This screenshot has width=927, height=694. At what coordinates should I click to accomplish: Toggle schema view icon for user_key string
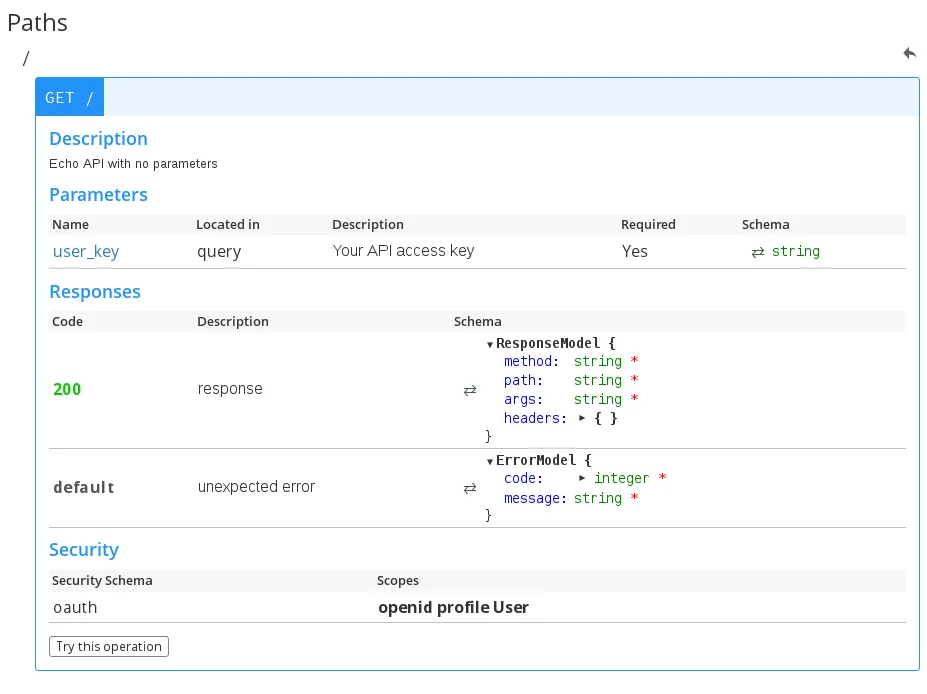(x=757, y=252)
